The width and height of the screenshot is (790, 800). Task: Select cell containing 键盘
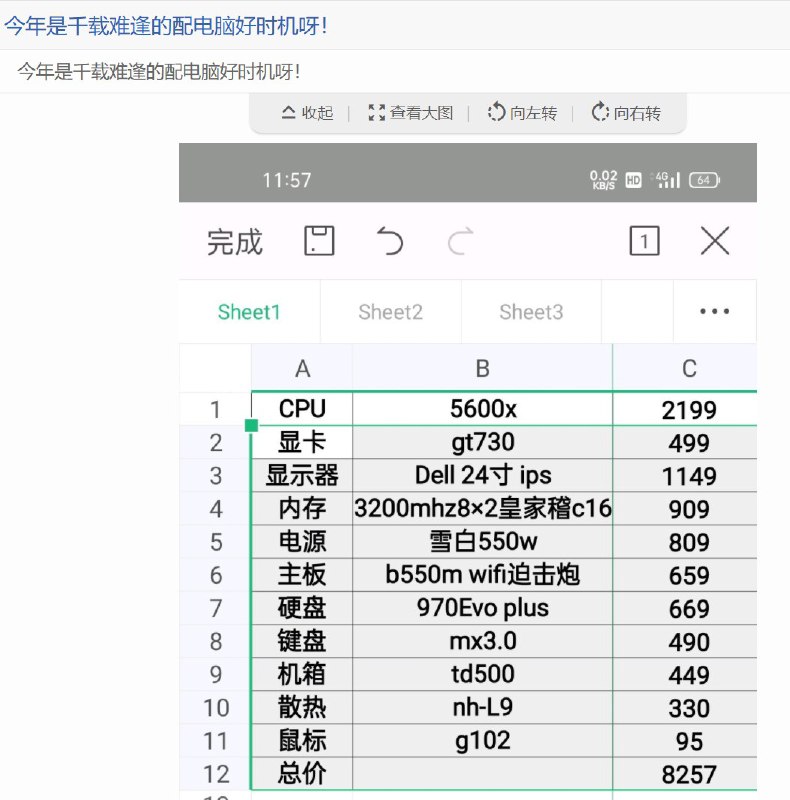[302, 641]
